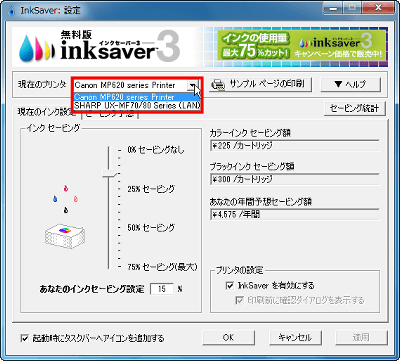Click the 50% セービング label
Image resolution: width=400 pixels, height=361 pixels.
[x=151, y=228]
